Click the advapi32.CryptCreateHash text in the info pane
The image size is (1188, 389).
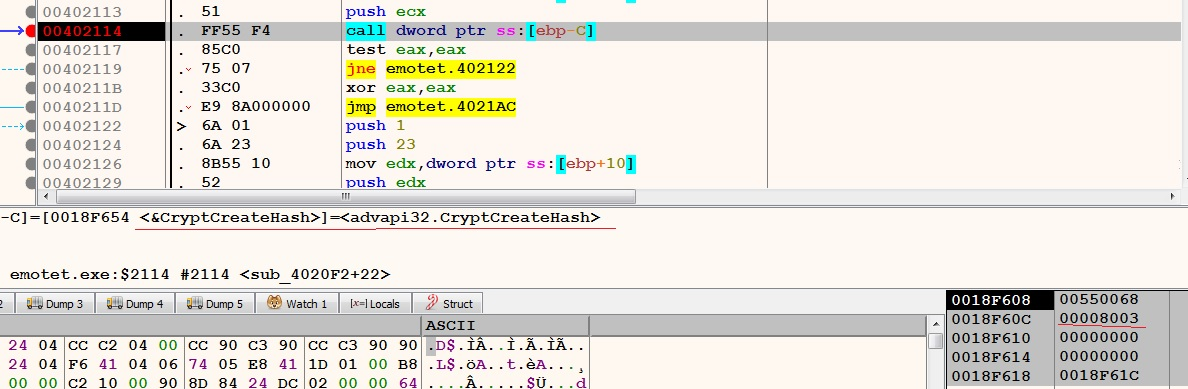point(470,218)
